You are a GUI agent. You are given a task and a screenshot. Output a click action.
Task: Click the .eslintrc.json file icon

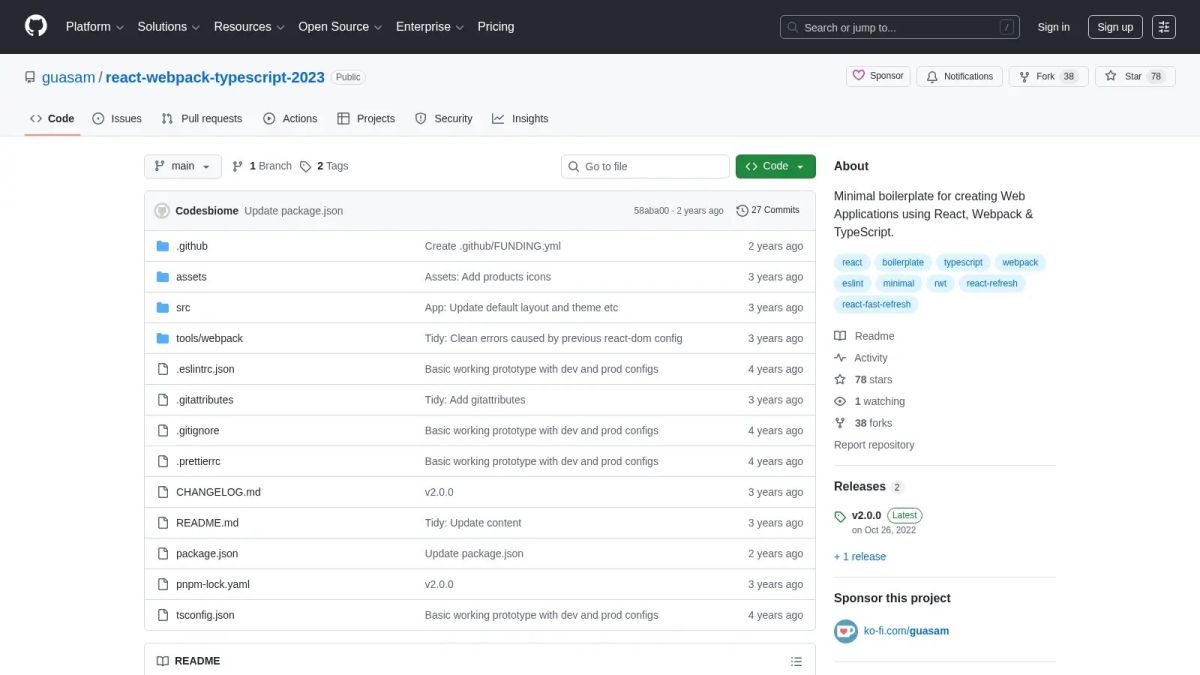(x=163, y=369)
